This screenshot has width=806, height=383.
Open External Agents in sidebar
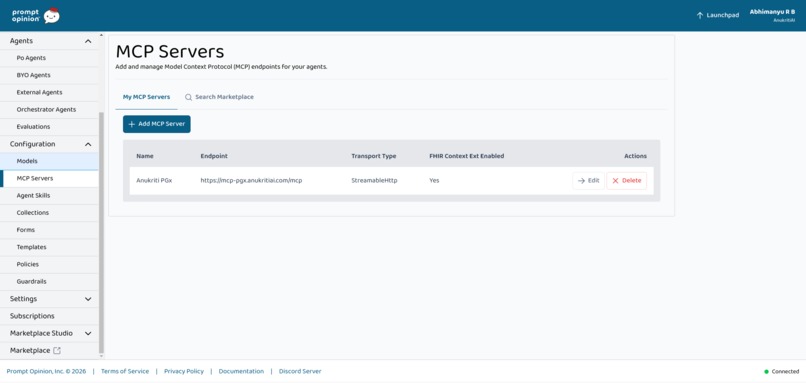point(49,93)
